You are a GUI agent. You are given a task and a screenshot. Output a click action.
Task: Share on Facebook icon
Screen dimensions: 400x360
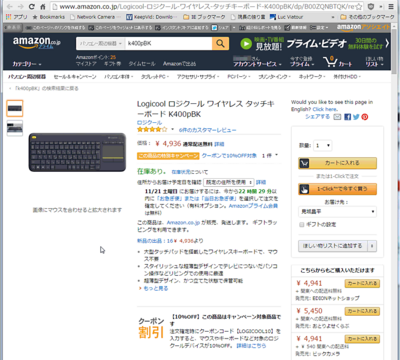coord(348,117)
